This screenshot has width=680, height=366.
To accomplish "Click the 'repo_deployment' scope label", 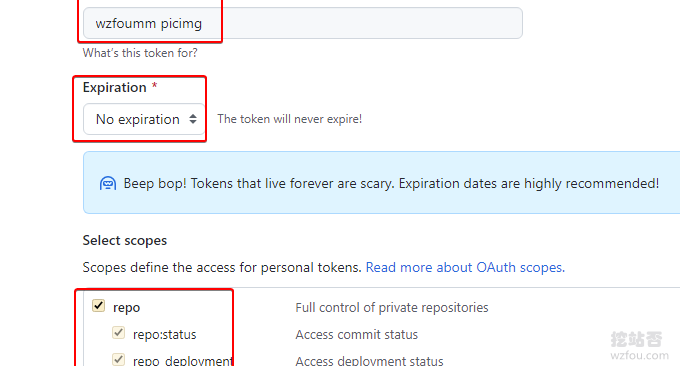I will coord(183,360).
